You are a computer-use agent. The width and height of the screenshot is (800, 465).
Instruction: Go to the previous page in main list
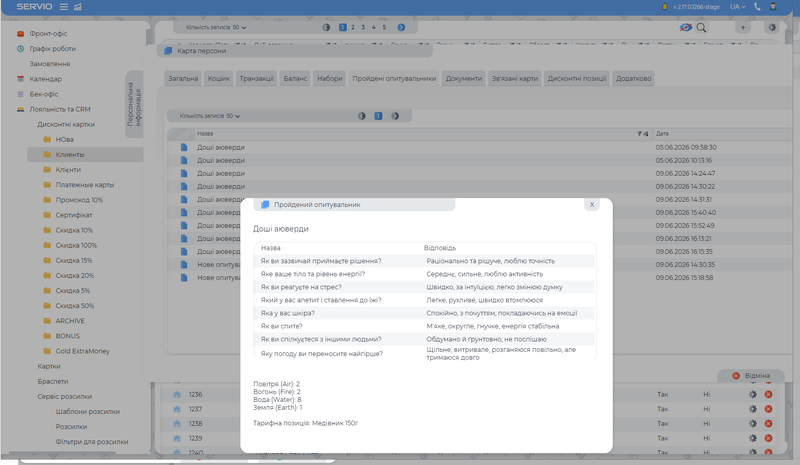327,28
